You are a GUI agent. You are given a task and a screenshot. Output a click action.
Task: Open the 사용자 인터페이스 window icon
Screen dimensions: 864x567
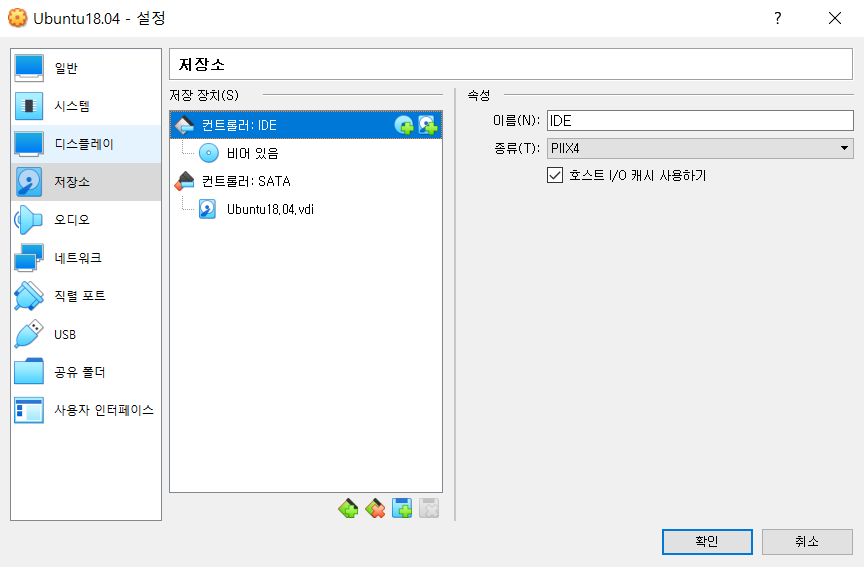pyautogui.click(x=29, y=410)
